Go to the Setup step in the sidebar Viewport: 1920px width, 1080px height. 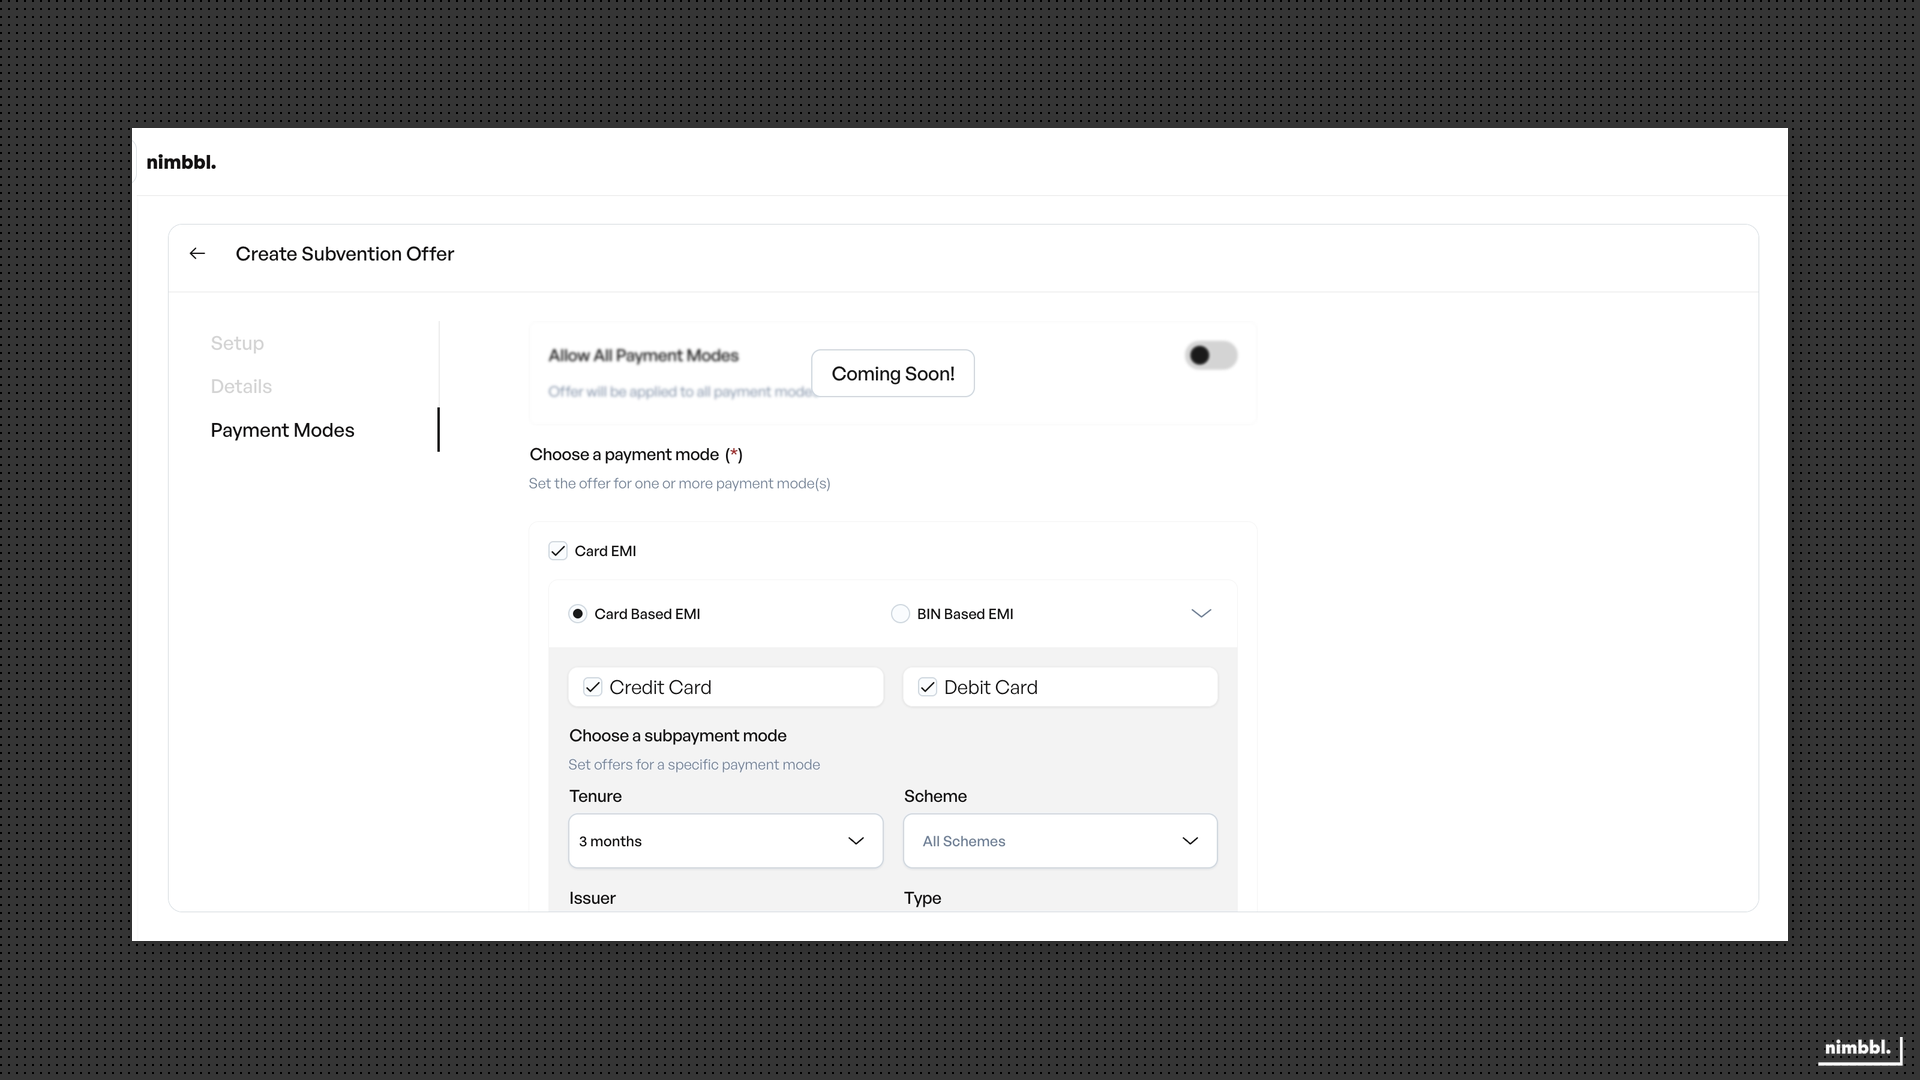(237, 343)
